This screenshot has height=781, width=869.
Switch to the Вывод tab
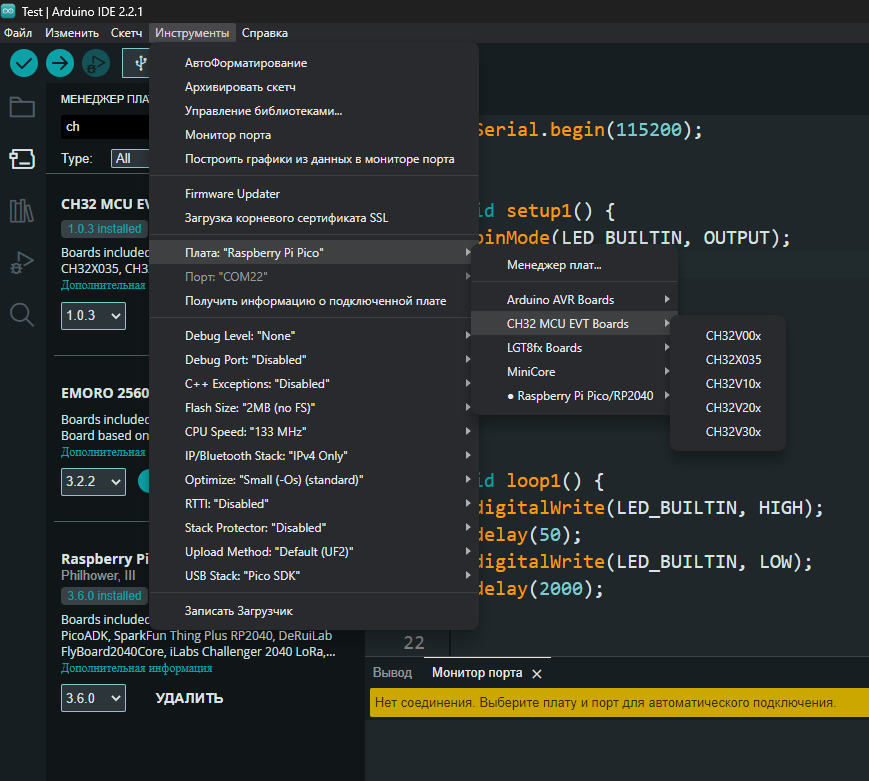[x=392, y=673]
